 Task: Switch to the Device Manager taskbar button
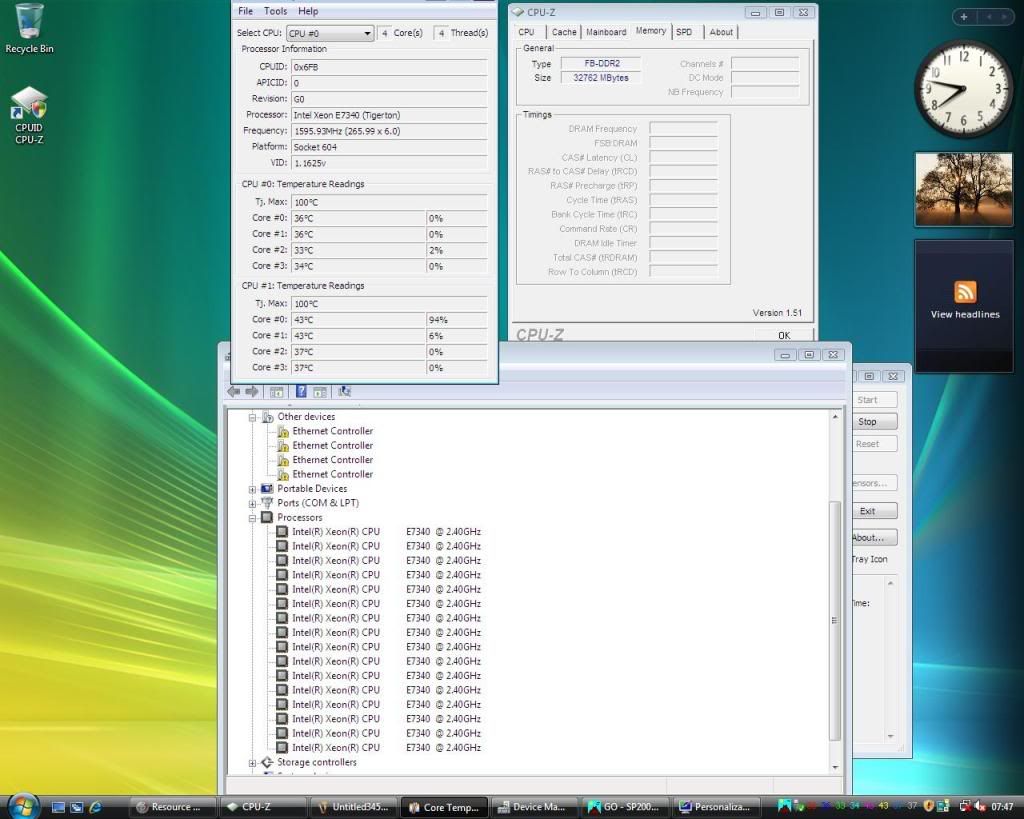[534, 807]
